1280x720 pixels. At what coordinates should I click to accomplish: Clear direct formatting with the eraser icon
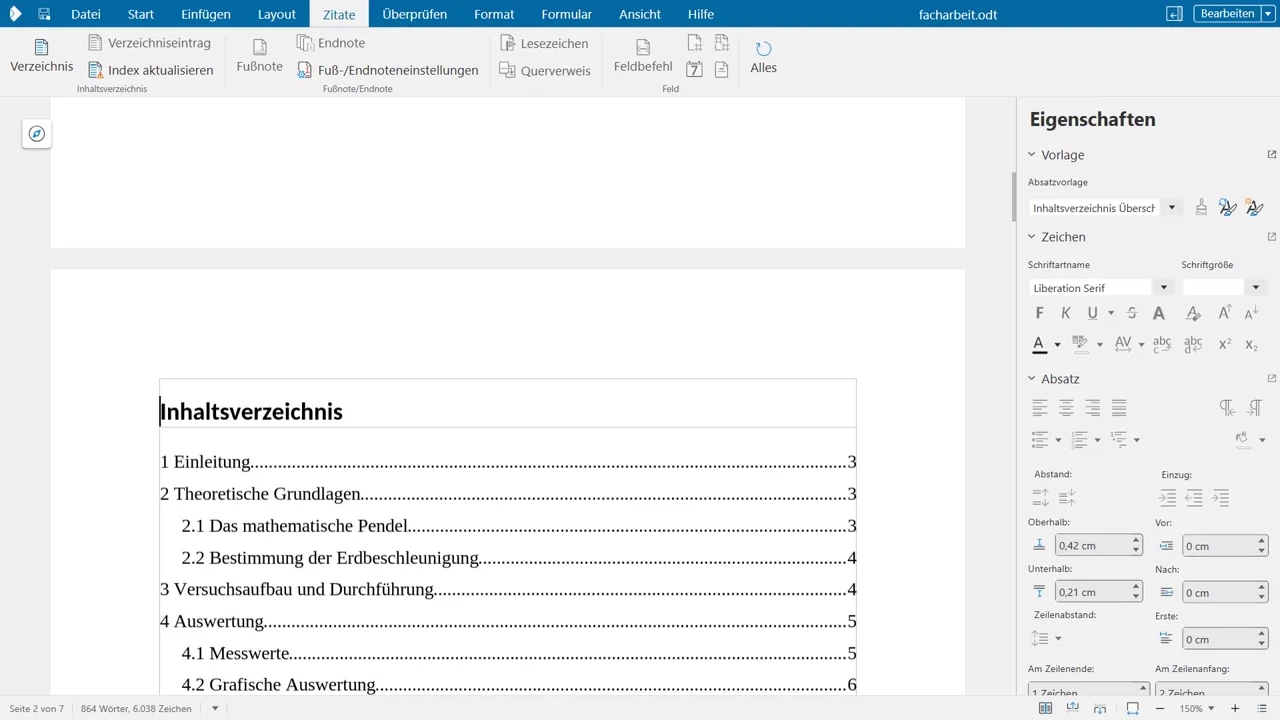tap(1193, 313)
